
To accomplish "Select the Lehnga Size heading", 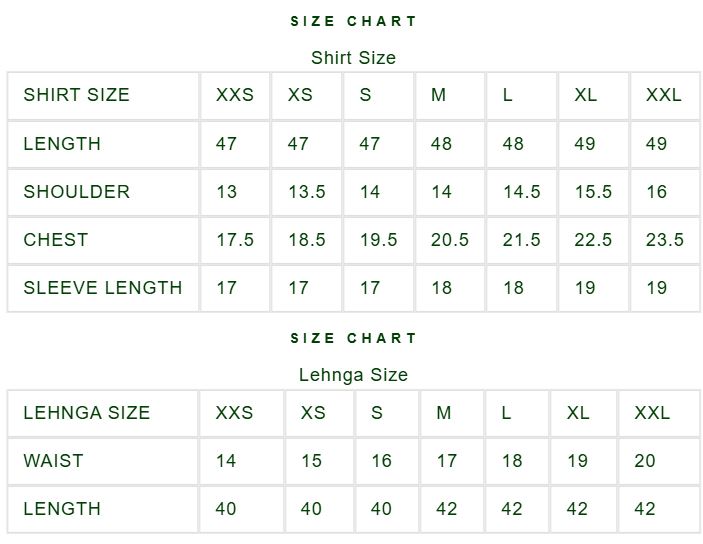I will click(353, 375).
